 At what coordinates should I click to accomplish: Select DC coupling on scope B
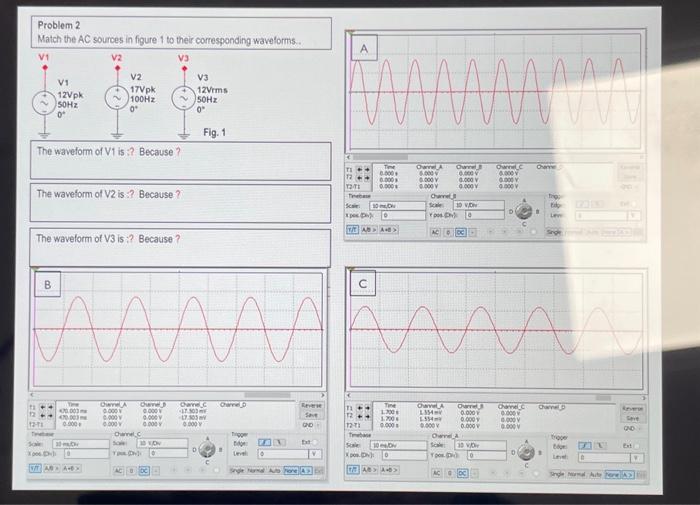point(144,471)
